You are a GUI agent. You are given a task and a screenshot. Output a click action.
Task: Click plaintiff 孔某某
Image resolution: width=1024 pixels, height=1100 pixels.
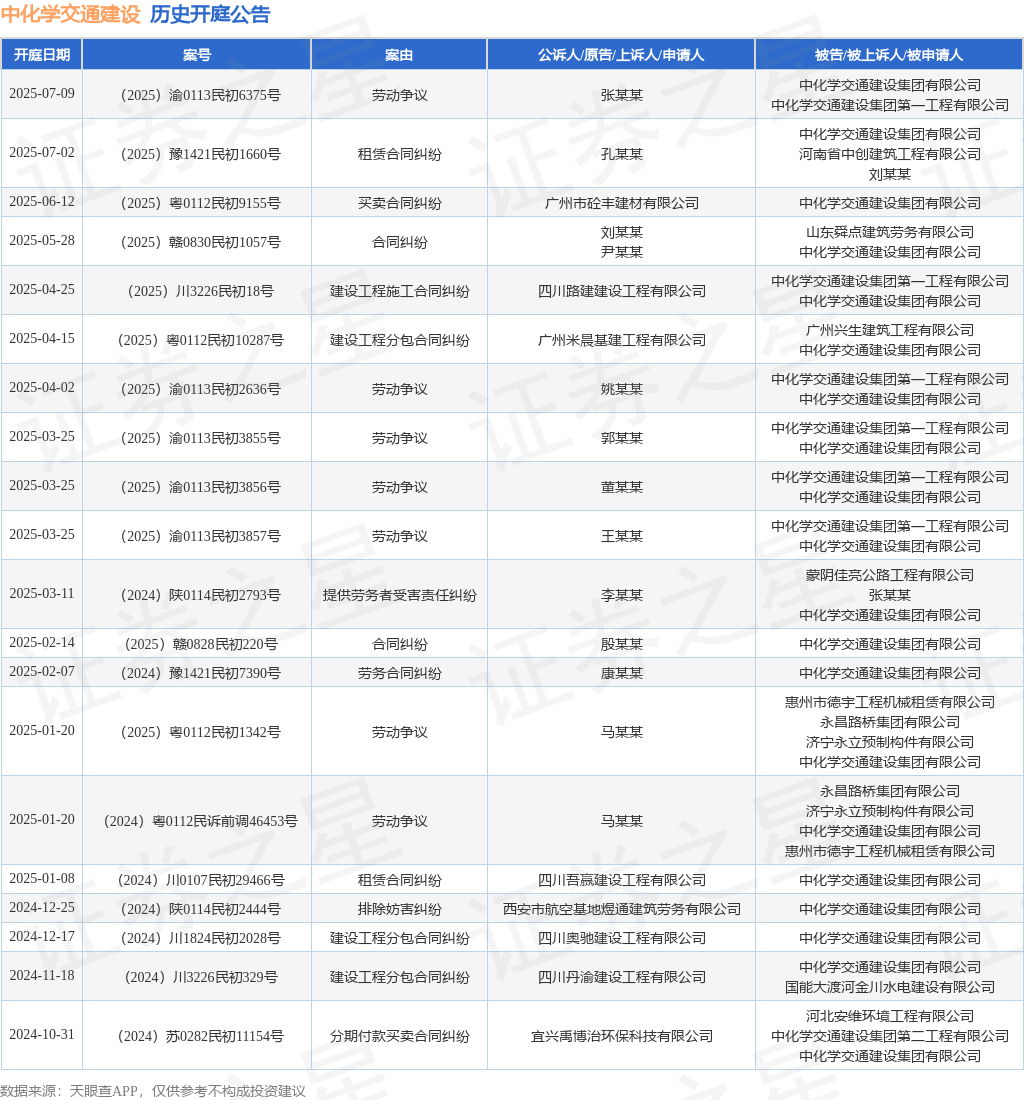(621, 154)
